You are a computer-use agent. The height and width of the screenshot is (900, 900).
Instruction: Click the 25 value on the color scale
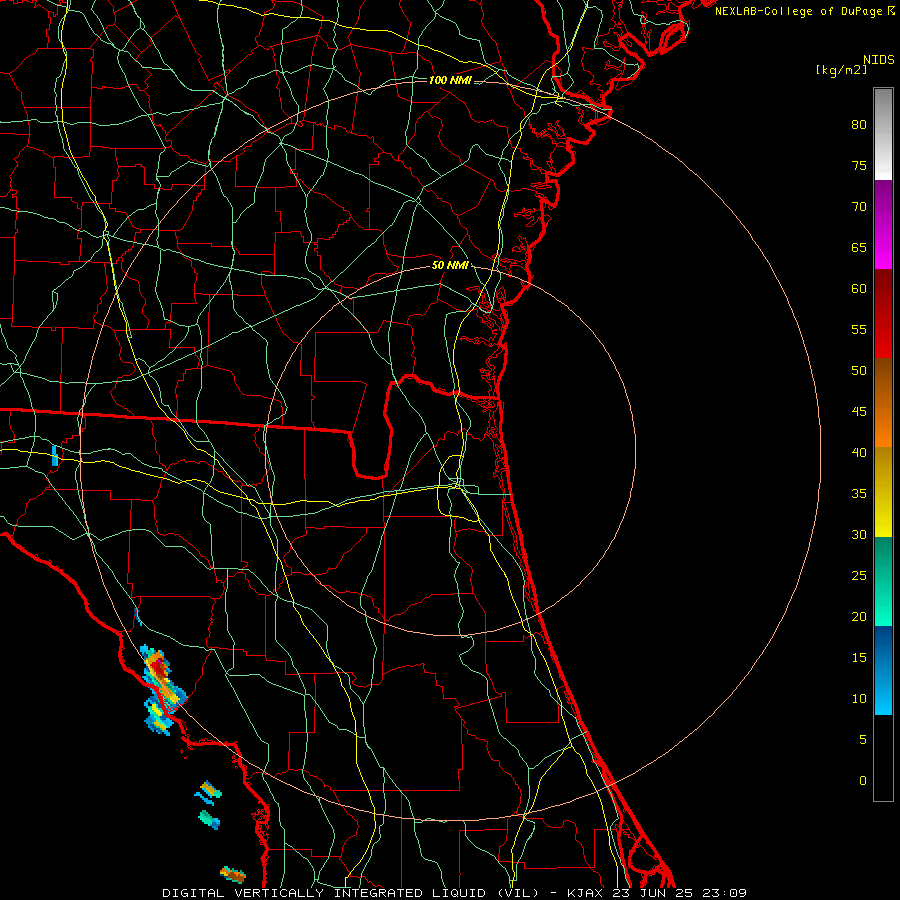(859, 575)
